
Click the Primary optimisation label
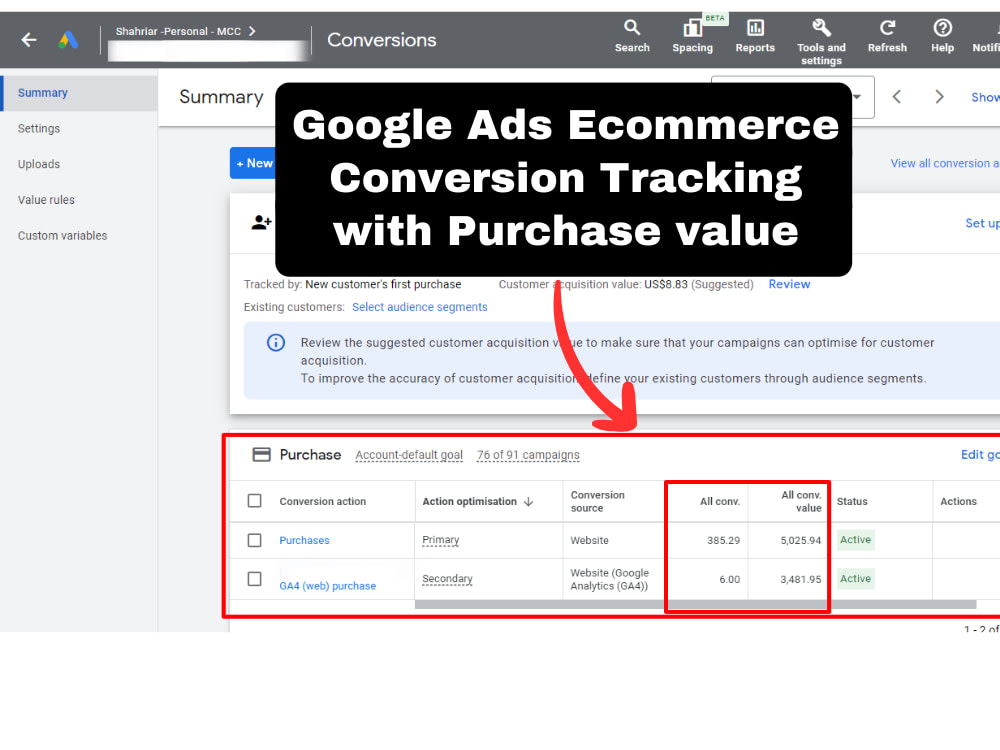coord(441,540)
